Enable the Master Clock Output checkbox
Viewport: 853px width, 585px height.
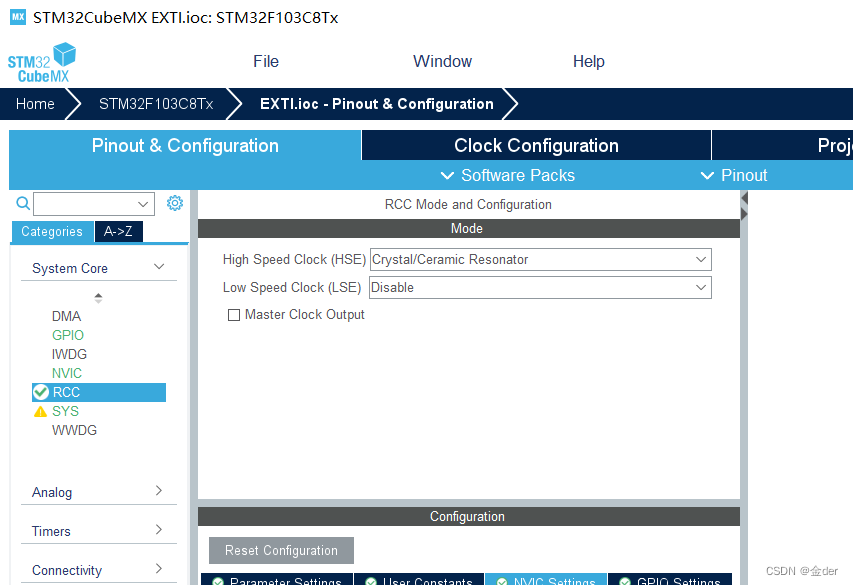234,315
